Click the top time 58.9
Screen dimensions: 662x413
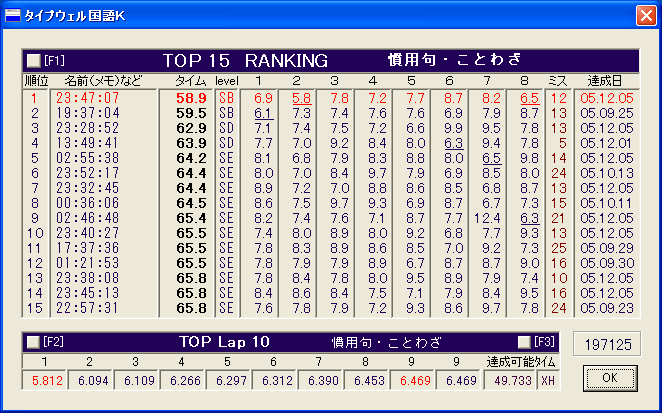coord(191,98)
